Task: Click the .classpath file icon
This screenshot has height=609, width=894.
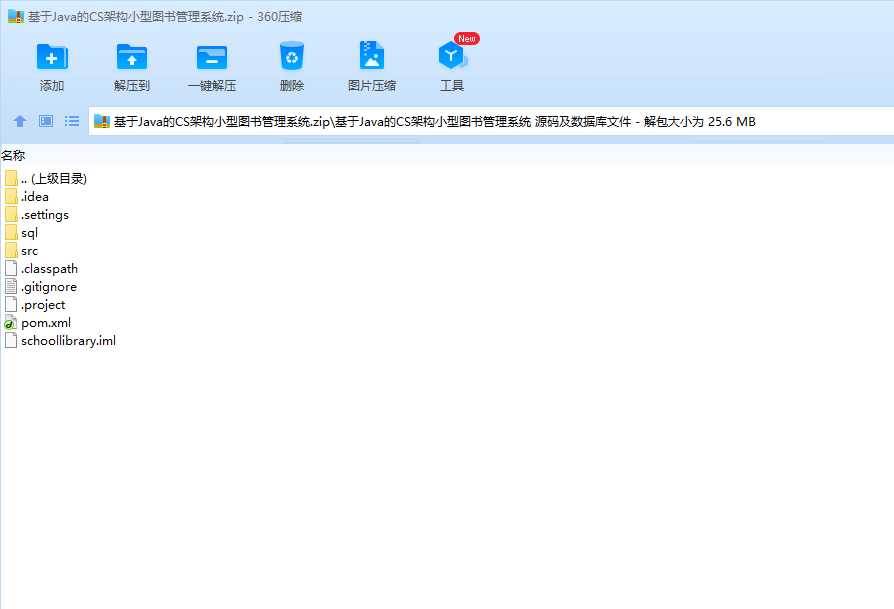Action: click(11, 269)
